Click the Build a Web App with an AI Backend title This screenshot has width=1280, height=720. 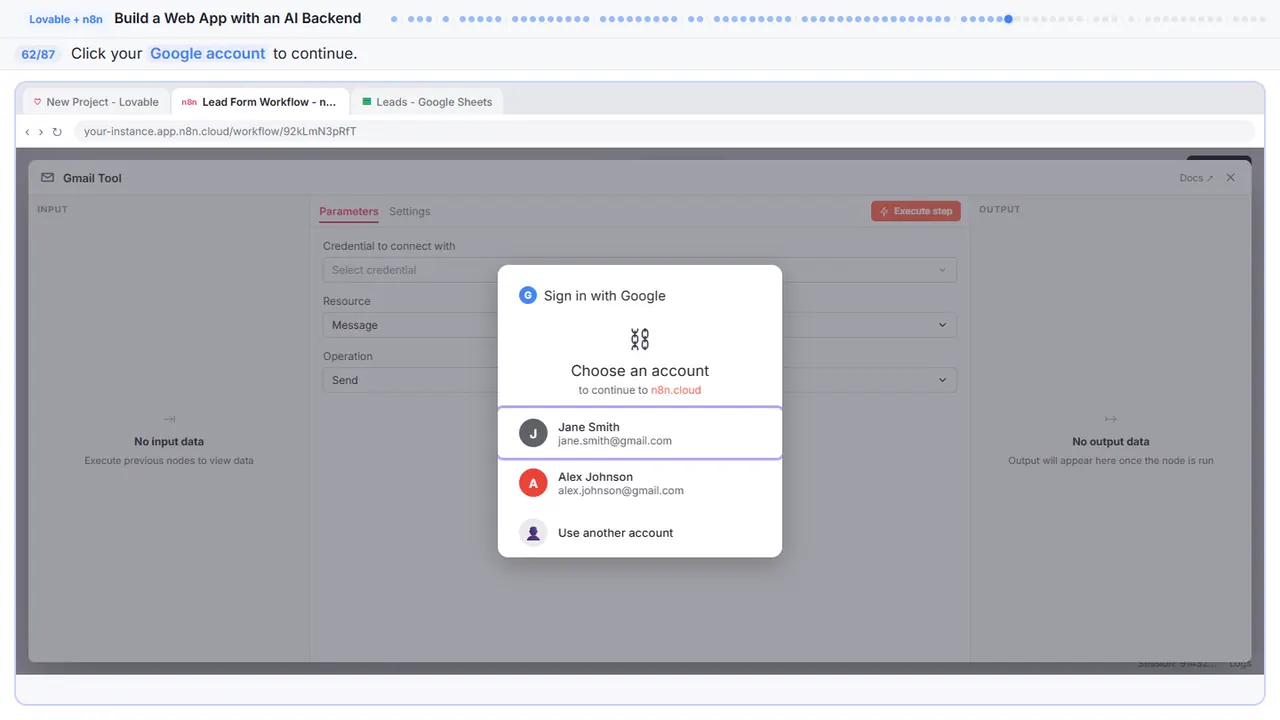(238, 18)
